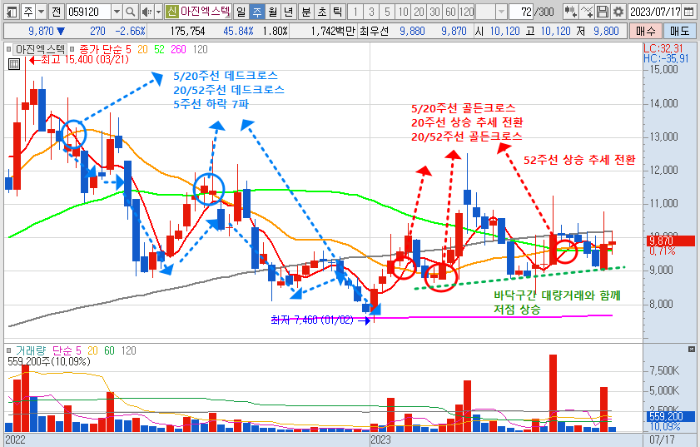
Task: Select the 60 interval button
Action: click(451, 12)
